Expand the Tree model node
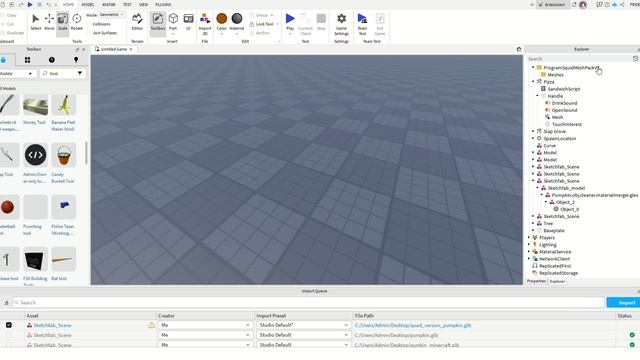The height and width of the screenshot is (360, 640). click(x=533, y=223)
